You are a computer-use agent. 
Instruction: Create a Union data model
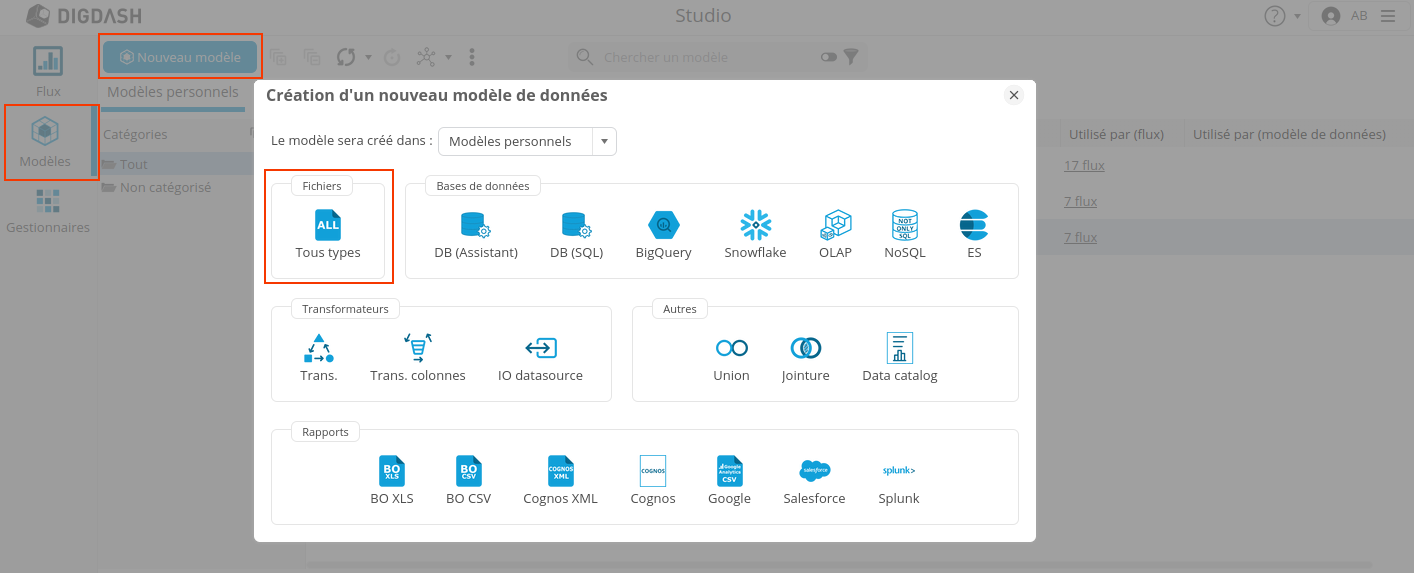click(731, 358)
